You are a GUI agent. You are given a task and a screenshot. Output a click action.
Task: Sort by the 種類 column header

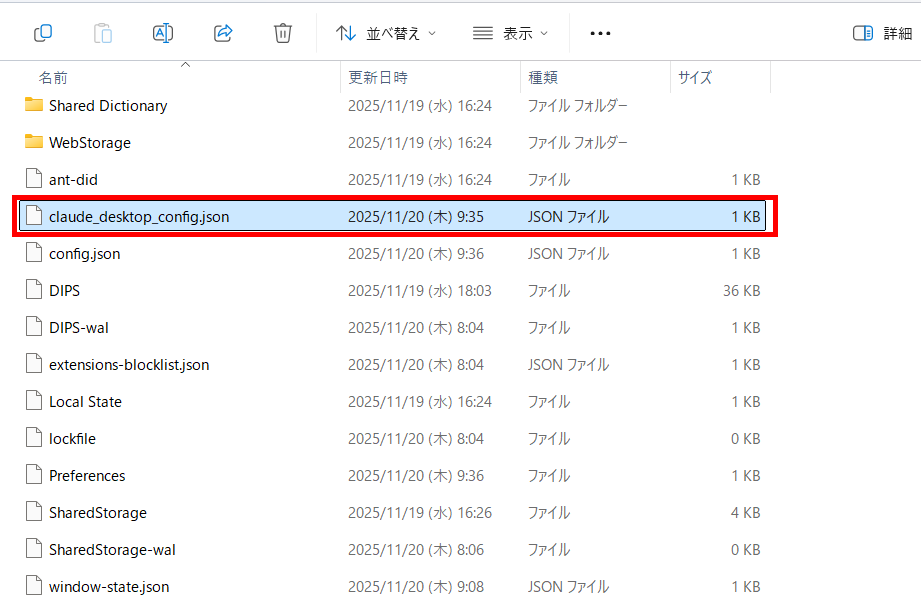pos(543,78)
